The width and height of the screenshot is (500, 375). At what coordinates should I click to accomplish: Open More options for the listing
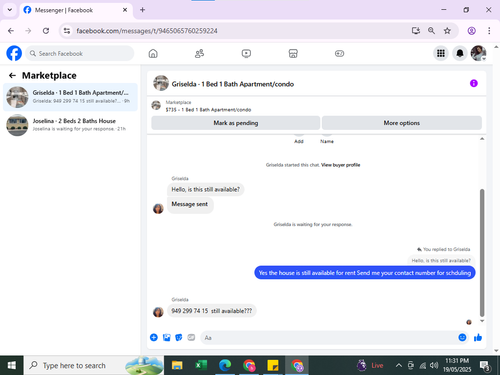point(402,123)
